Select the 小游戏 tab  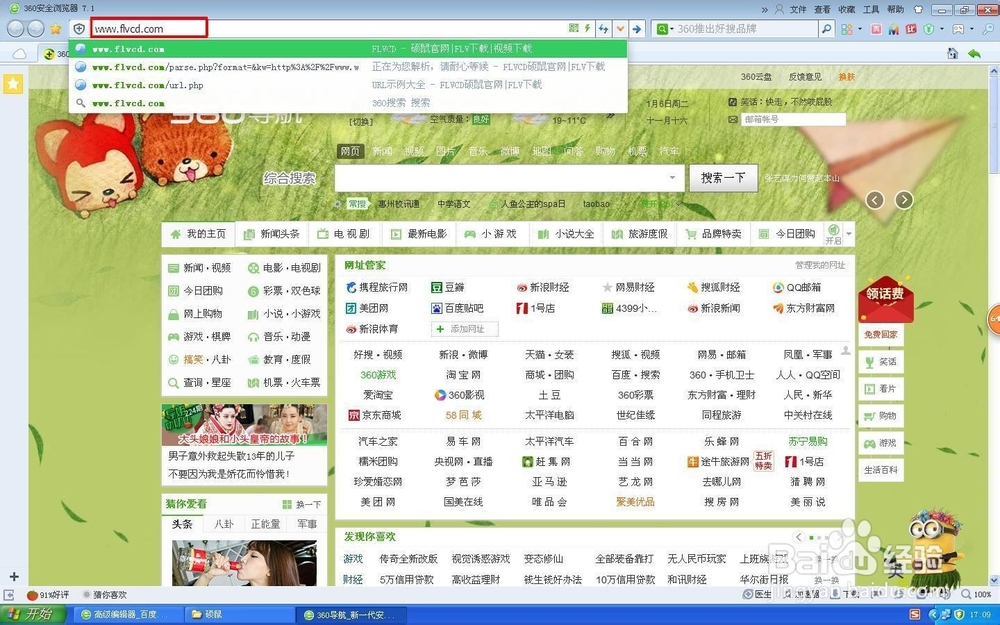[x=492, y=234]
